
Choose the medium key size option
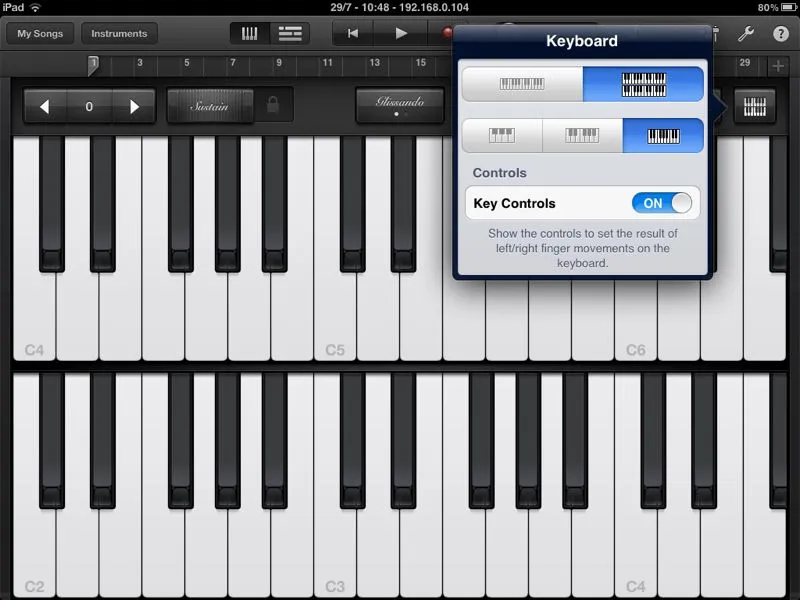click(582, 135)
